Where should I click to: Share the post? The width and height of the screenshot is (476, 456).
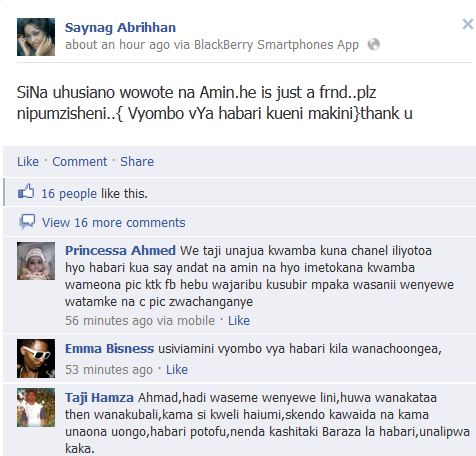click(137, 162)
